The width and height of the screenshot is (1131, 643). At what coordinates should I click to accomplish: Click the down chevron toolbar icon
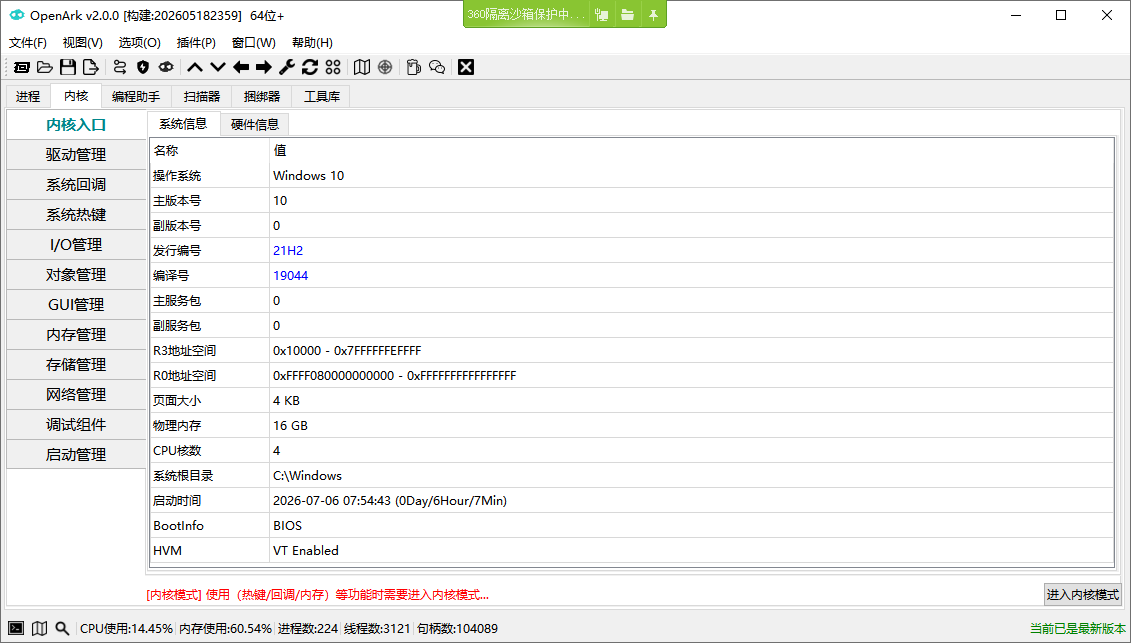pyautogui.click(x=218, y=67)
